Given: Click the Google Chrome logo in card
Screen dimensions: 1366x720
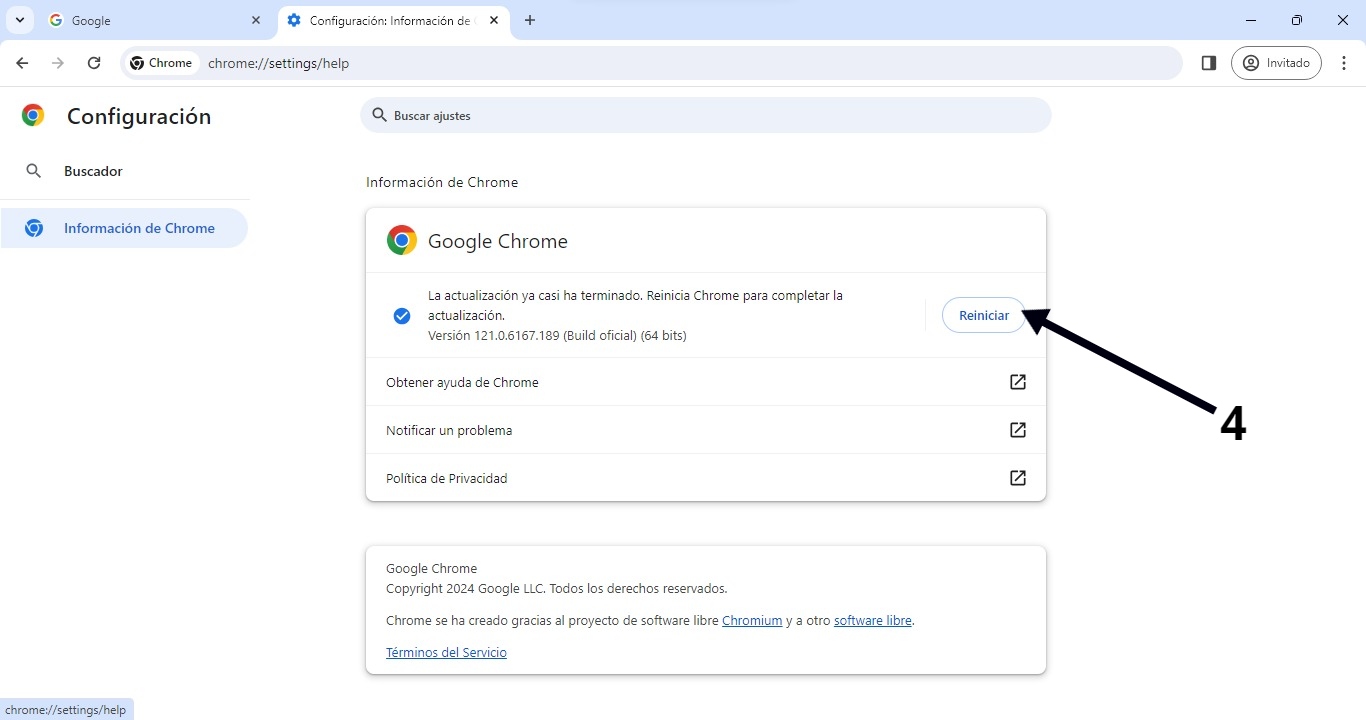Looking at the screenshot, I should 402,240.
